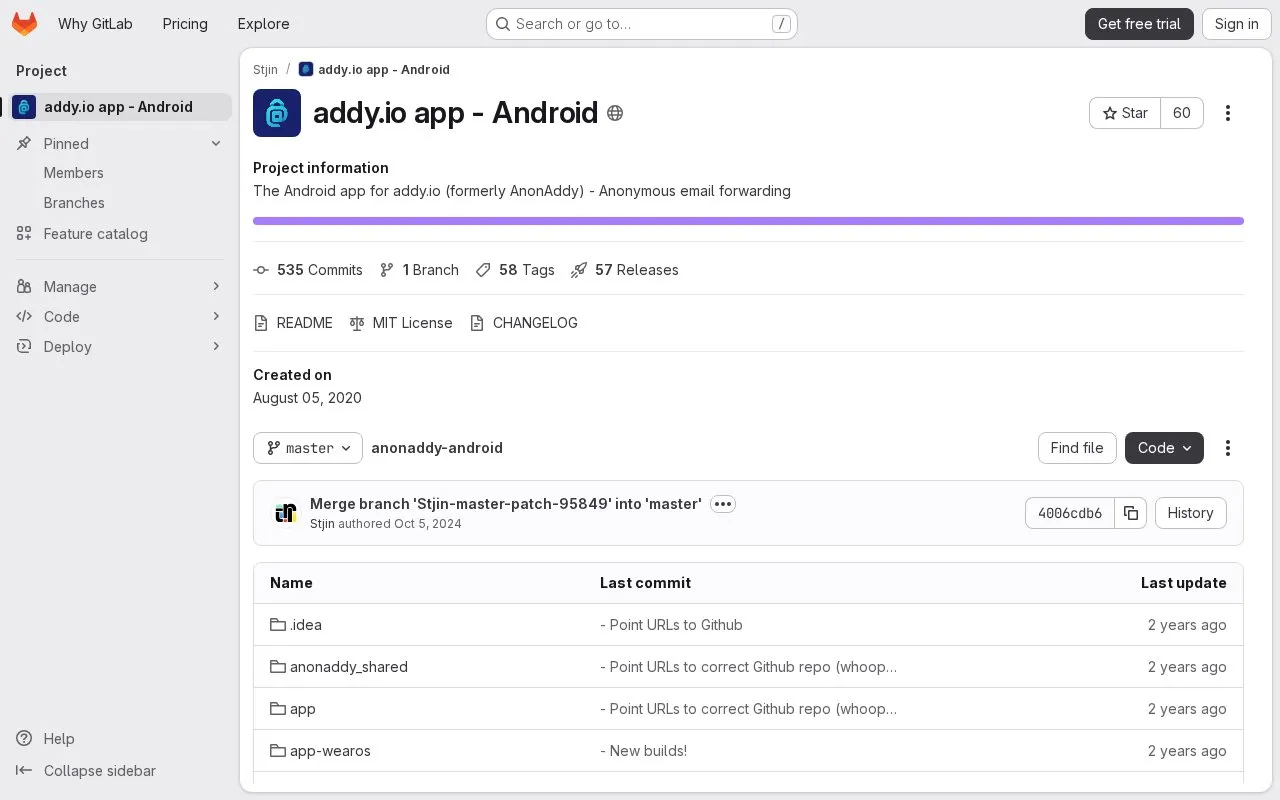The width and height of the screenshot is (1280, 800).
Task: Open the Help menu in sidebar
Action: [46, 739]
